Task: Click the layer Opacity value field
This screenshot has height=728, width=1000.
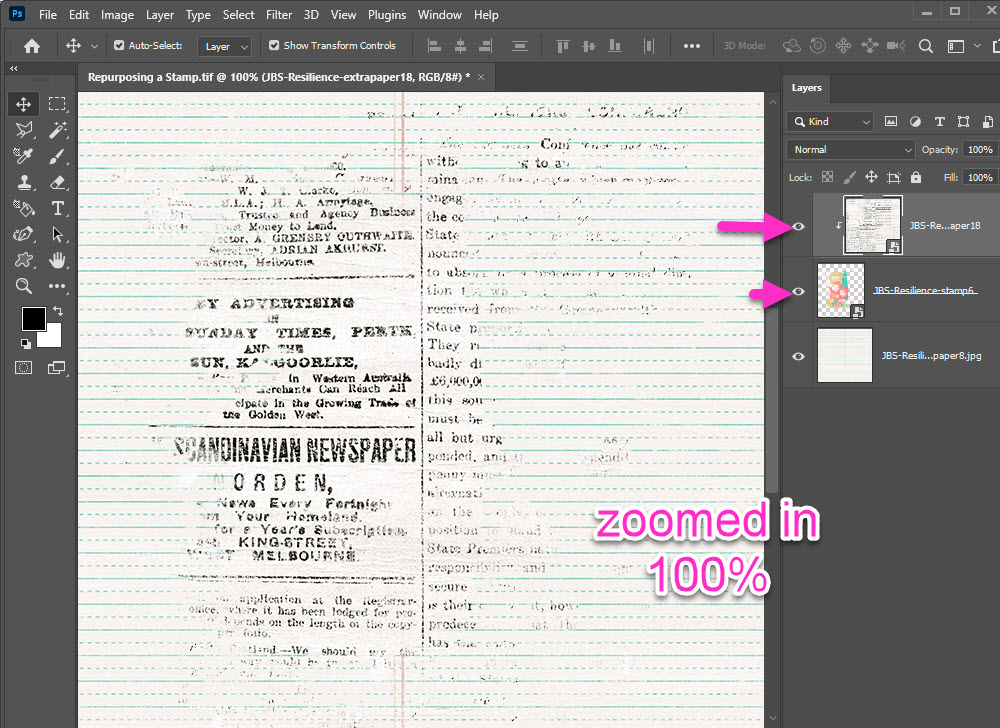Action: pyautogui.click(x=980, y=150)
